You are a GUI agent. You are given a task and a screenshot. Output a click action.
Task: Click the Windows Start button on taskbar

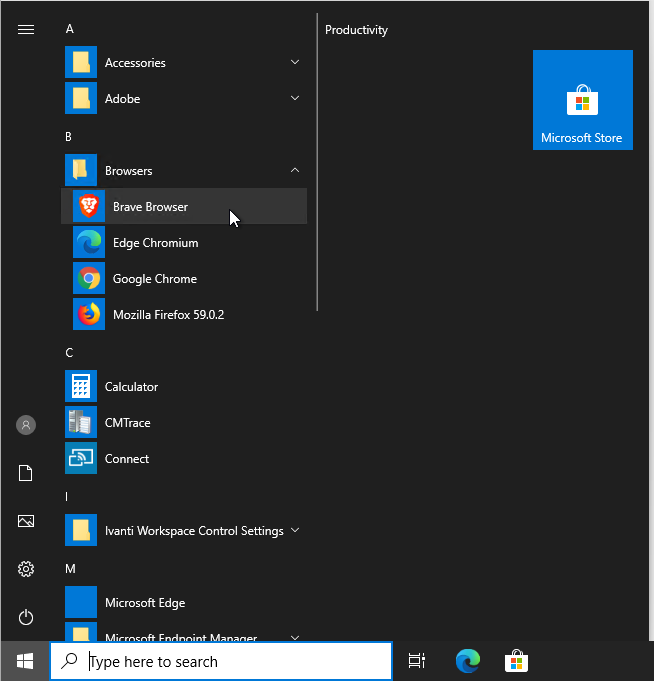[25, 661]
